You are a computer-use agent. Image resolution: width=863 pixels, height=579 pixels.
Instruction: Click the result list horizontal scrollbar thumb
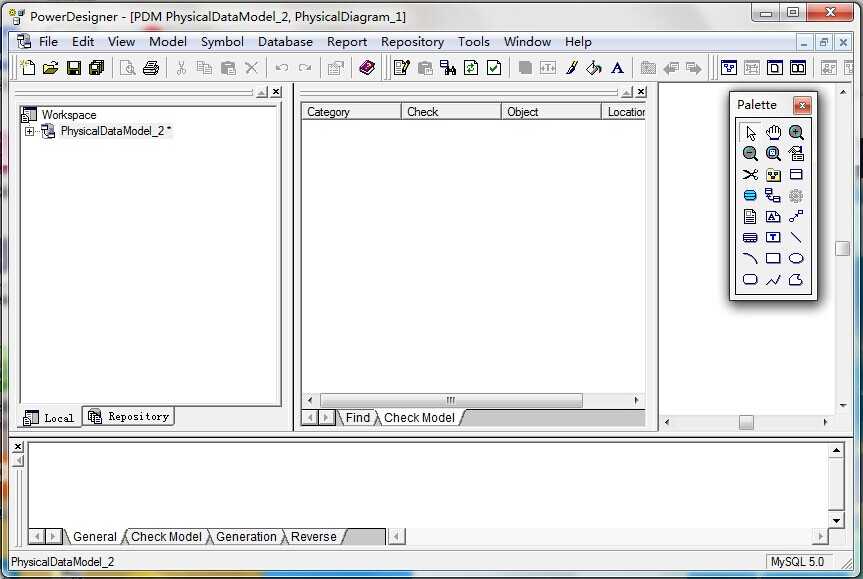click(451, 400)
